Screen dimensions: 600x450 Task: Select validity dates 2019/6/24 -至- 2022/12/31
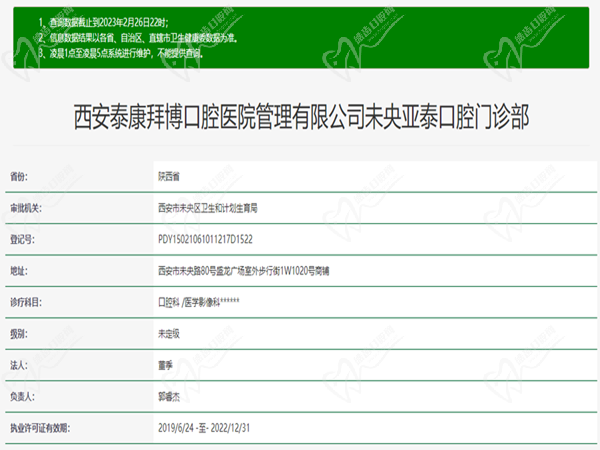click(x=204, y=428)
